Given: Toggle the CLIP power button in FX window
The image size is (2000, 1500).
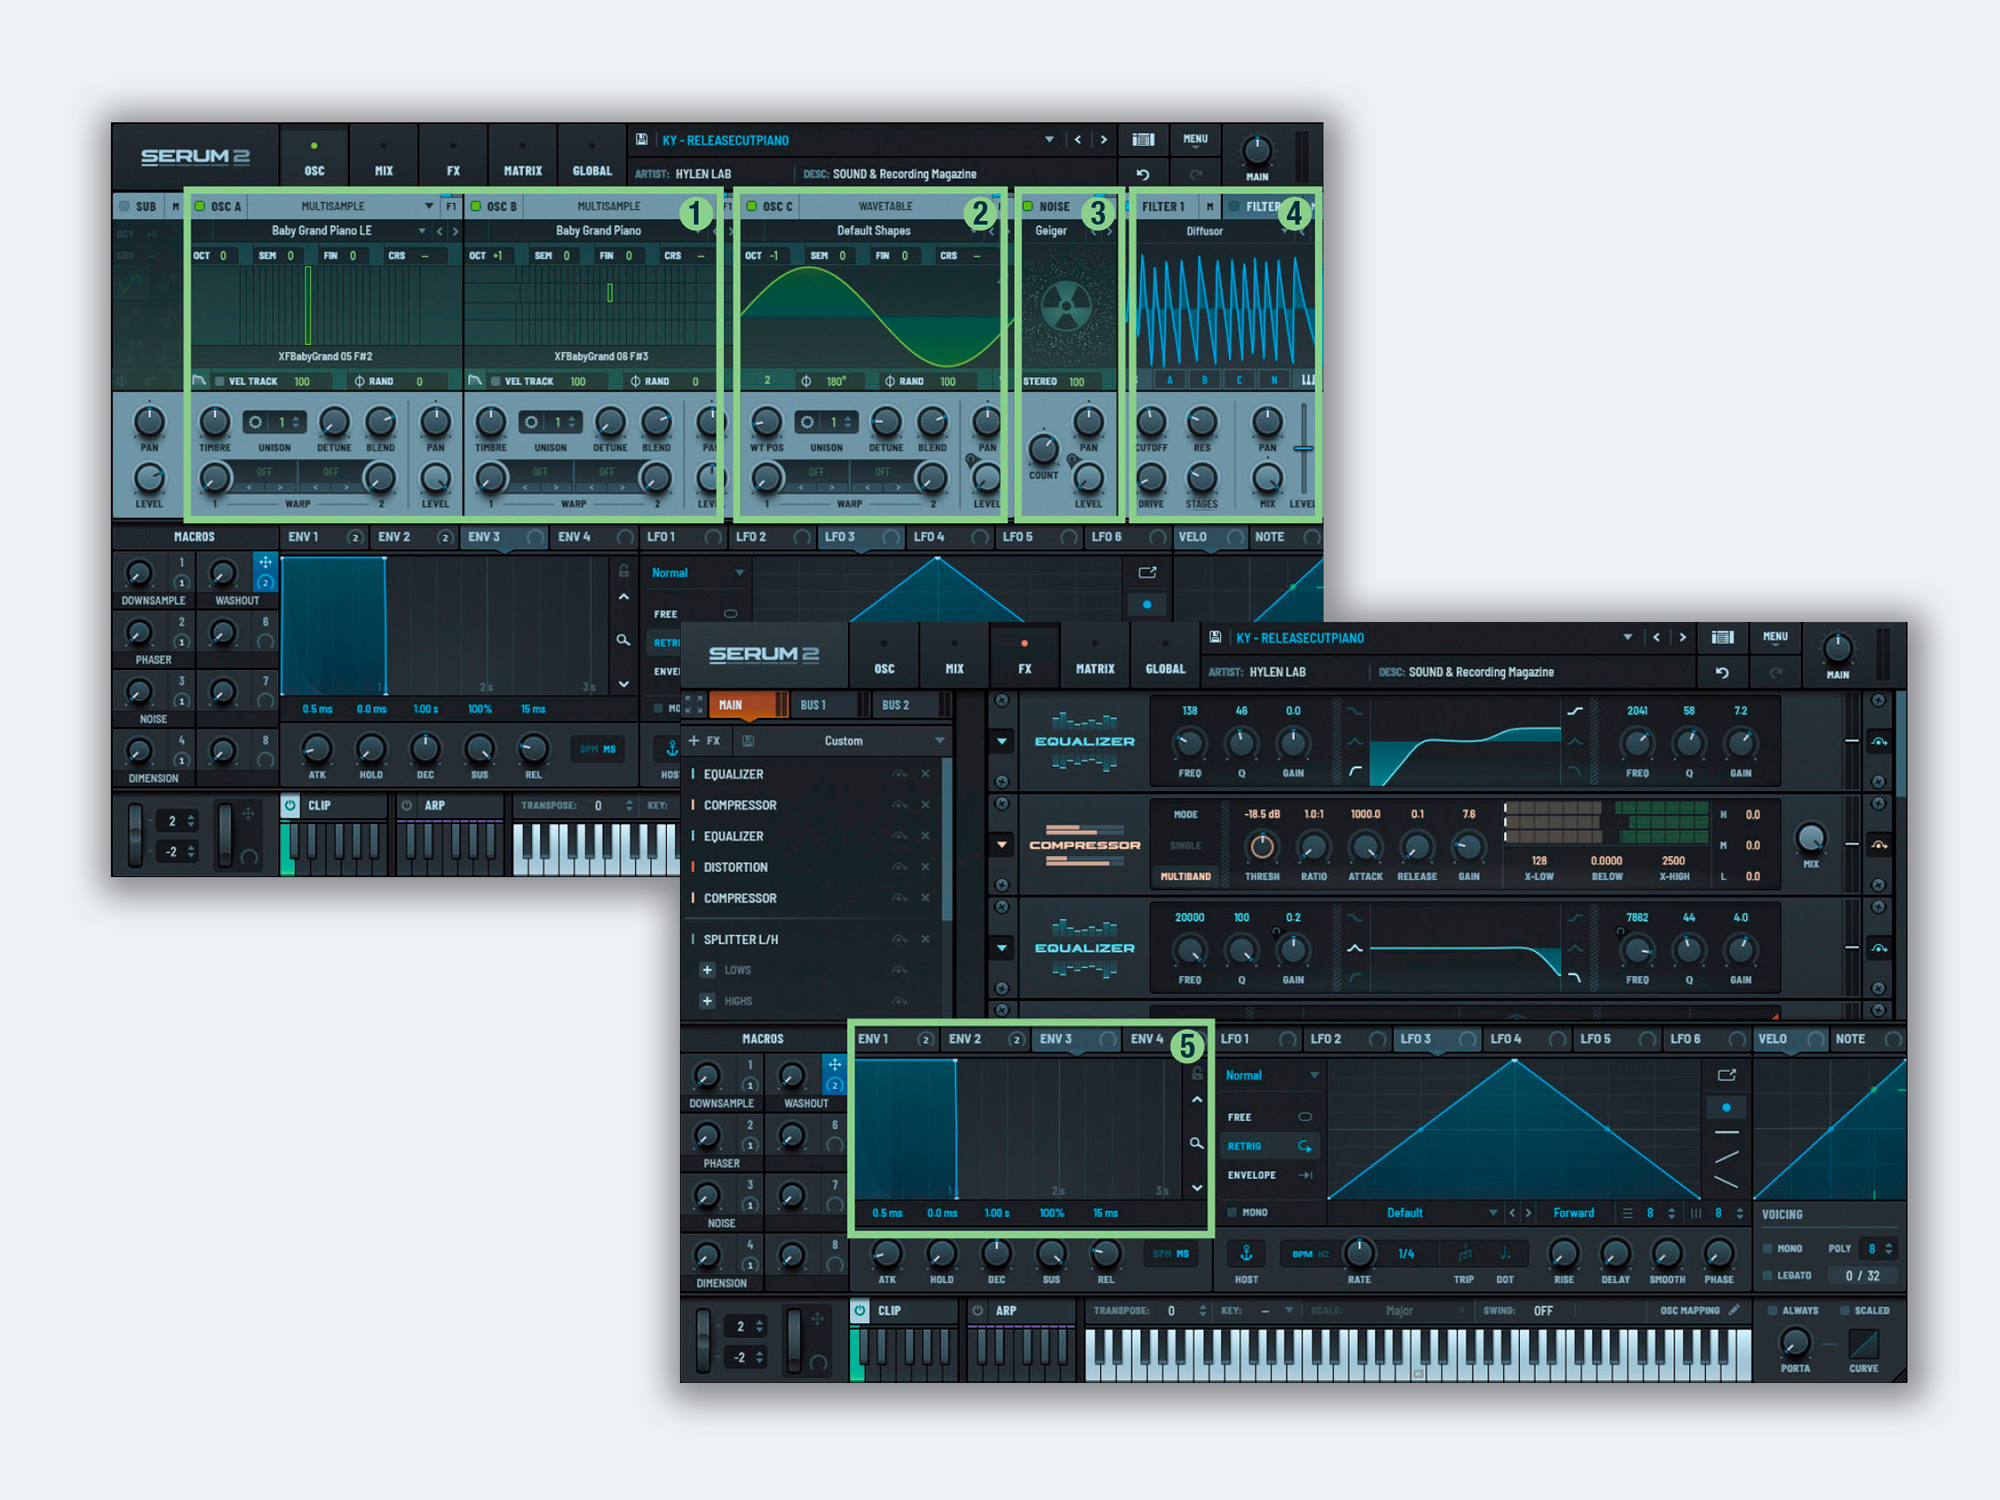Looking at the screenshot, I should click(x=860, y=1310).
